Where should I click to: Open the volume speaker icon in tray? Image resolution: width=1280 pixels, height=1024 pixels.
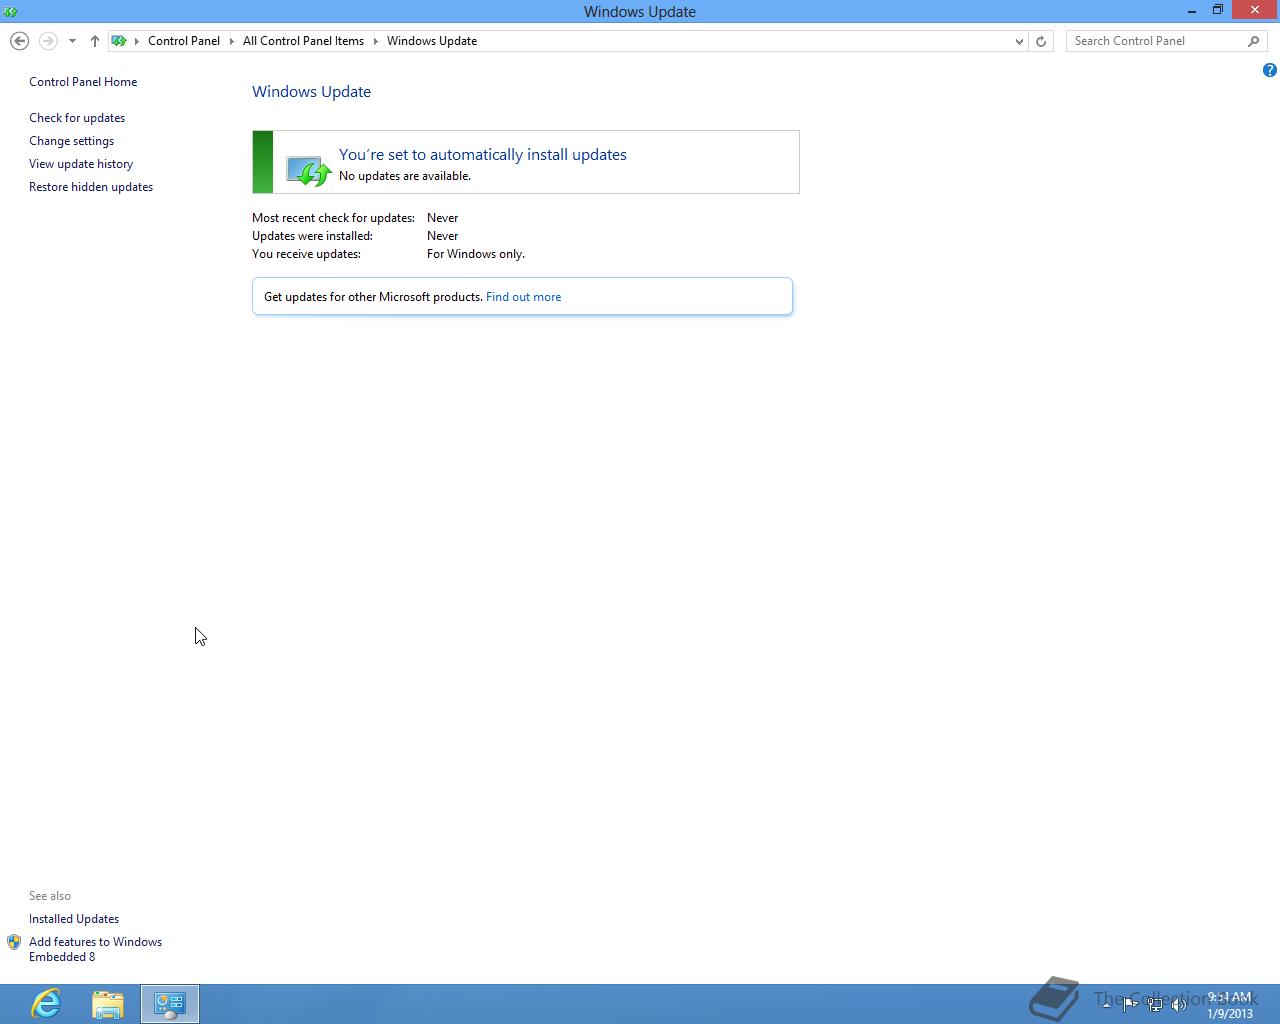1179,1004
